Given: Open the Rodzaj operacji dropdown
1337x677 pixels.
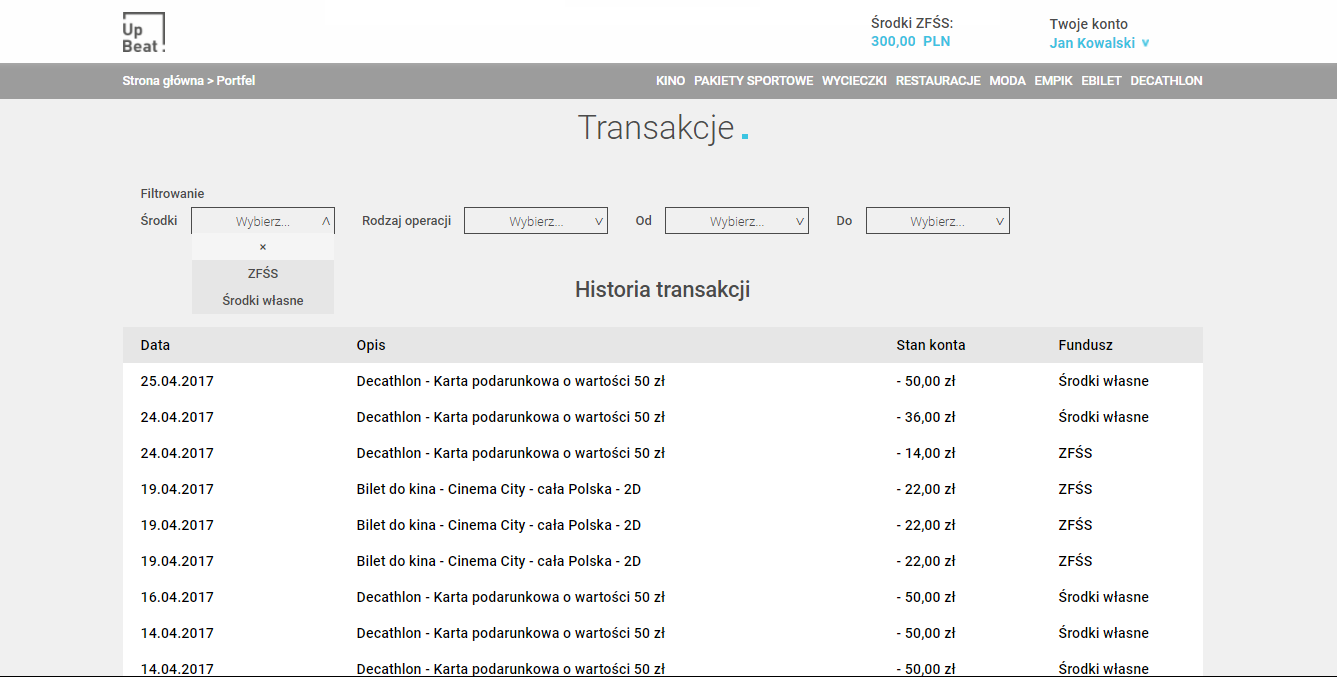Looking at the screenshot, I should coord(536,221).
